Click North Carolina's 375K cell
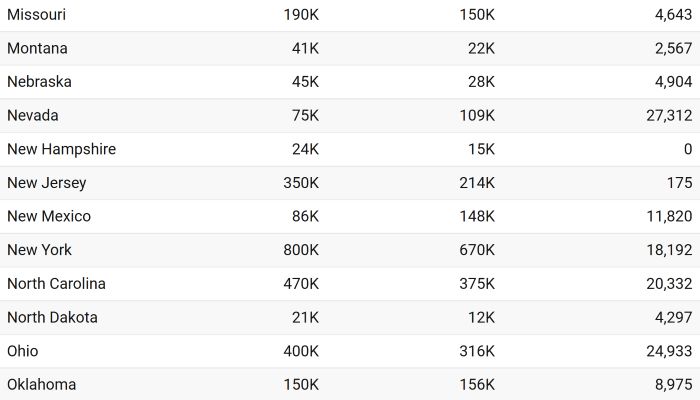This screenshot has width=700, height=400. click(477, 283)
